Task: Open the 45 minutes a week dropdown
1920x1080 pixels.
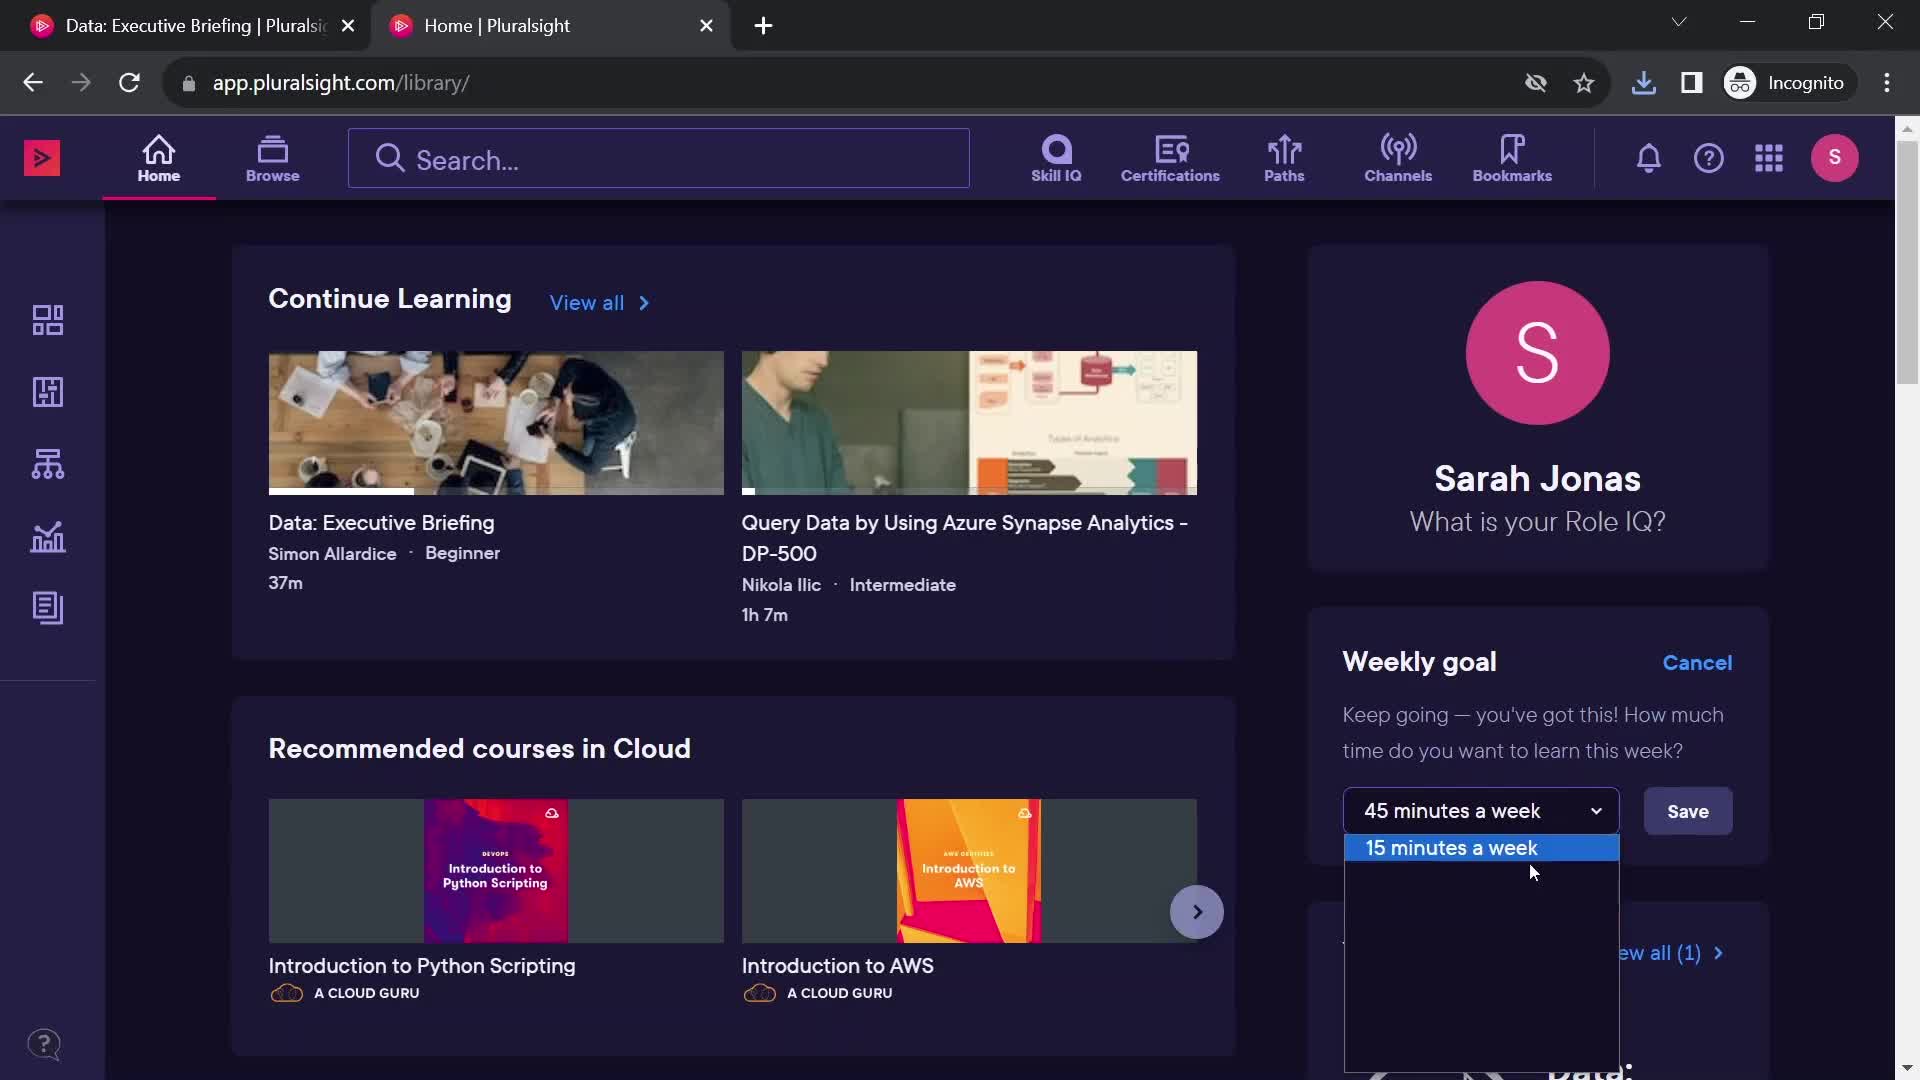Action: click(1481, 811)
